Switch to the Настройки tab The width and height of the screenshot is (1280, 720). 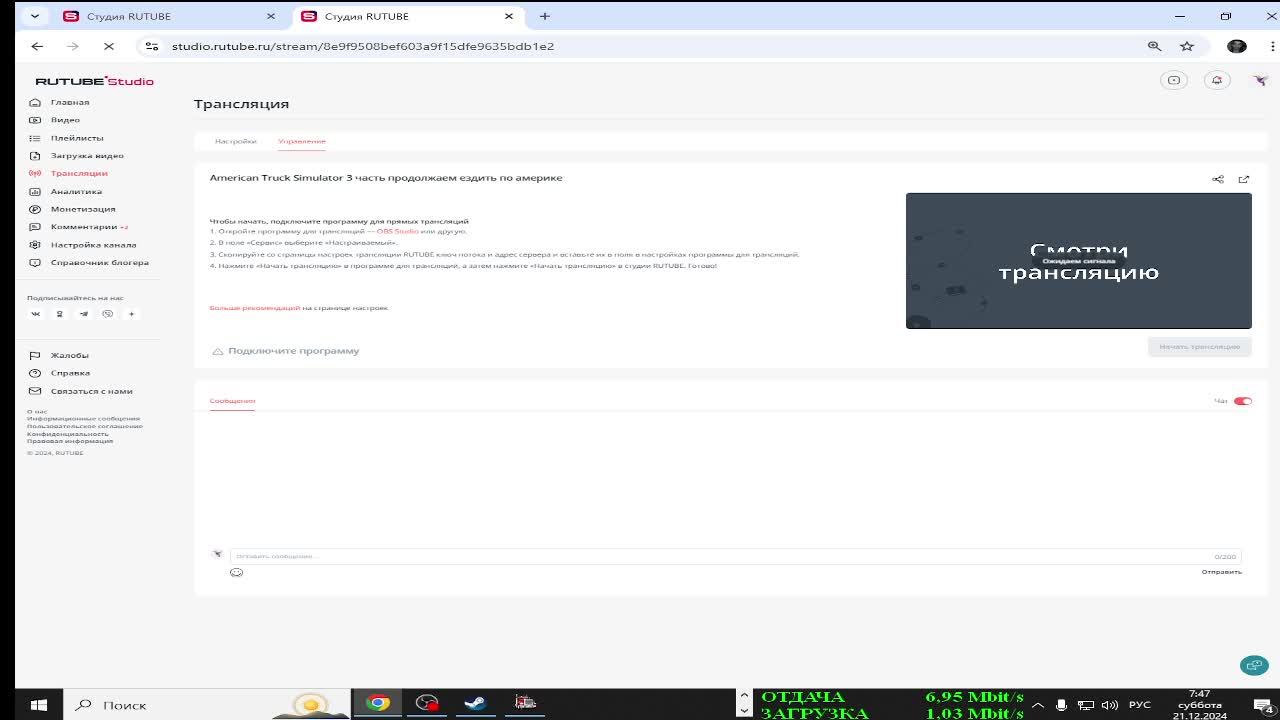[x=236, y=141]
